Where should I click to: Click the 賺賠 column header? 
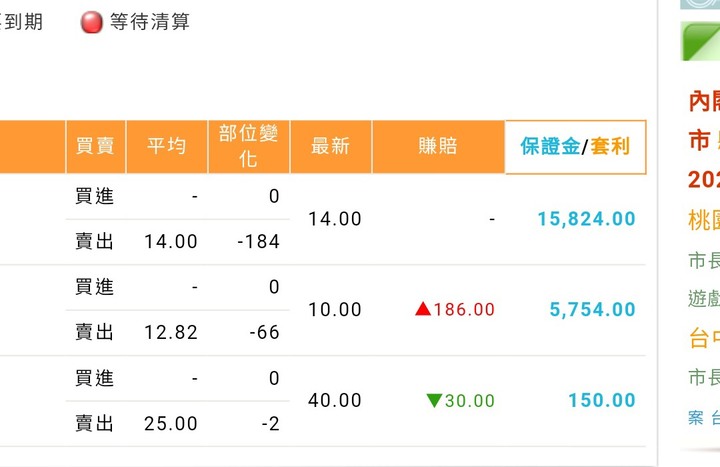pos(438,146)
